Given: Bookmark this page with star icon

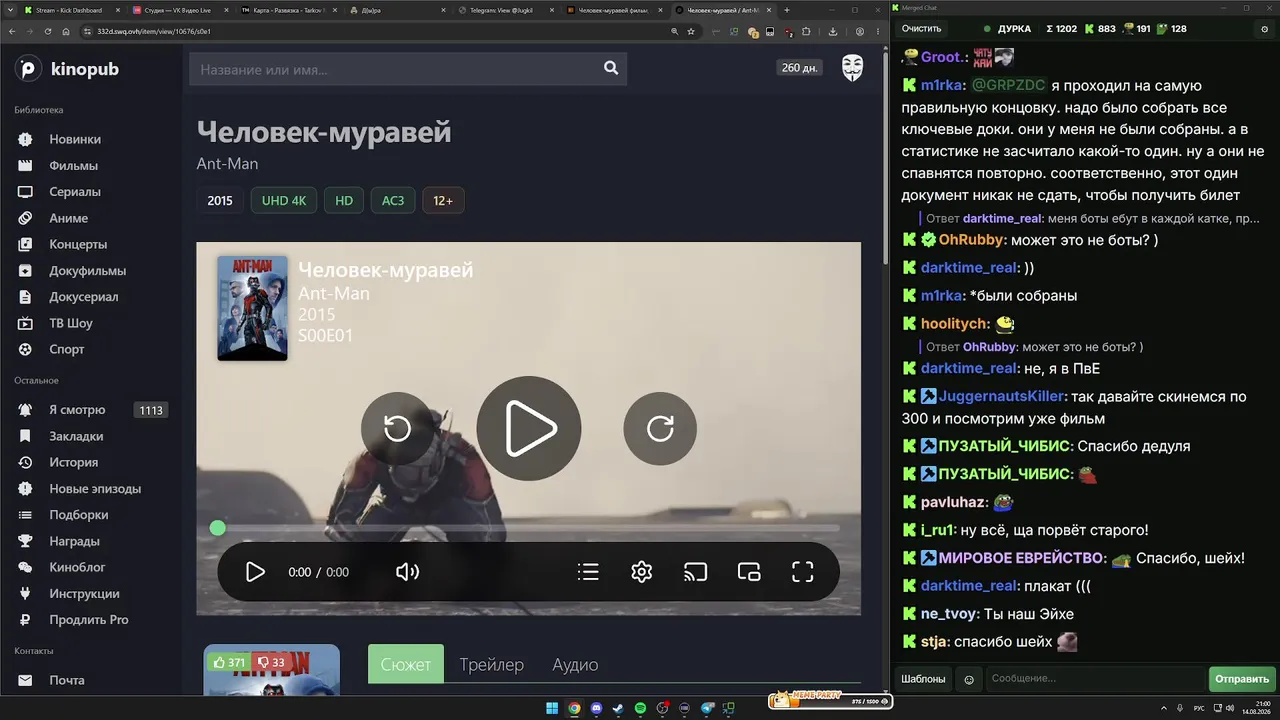Looking at the screenshot, I should pyautogui.click(x=691, y=31).
